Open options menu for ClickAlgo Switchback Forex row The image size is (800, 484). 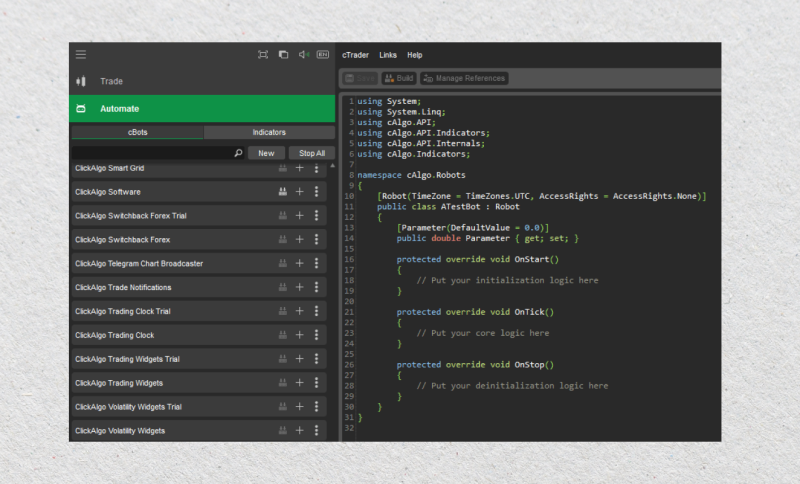click(x=316, y=240)
